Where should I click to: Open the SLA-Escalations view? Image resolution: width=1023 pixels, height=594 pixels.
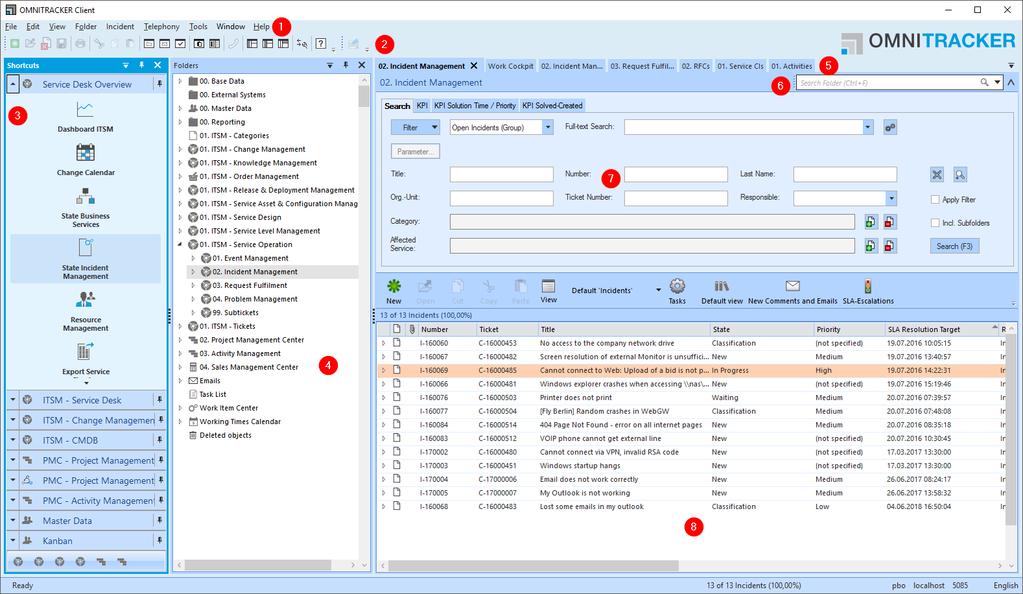coord(868,291)
